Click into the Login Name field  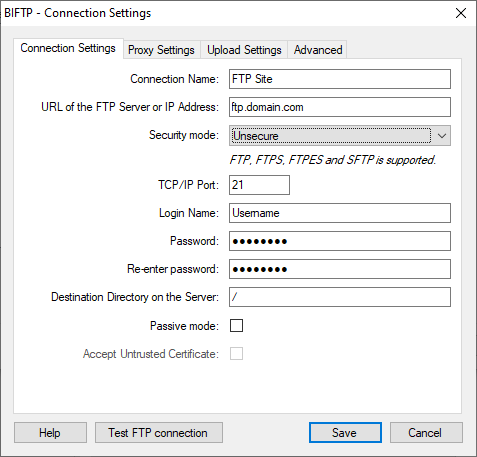pyautogui.click(x=340, y=213)
